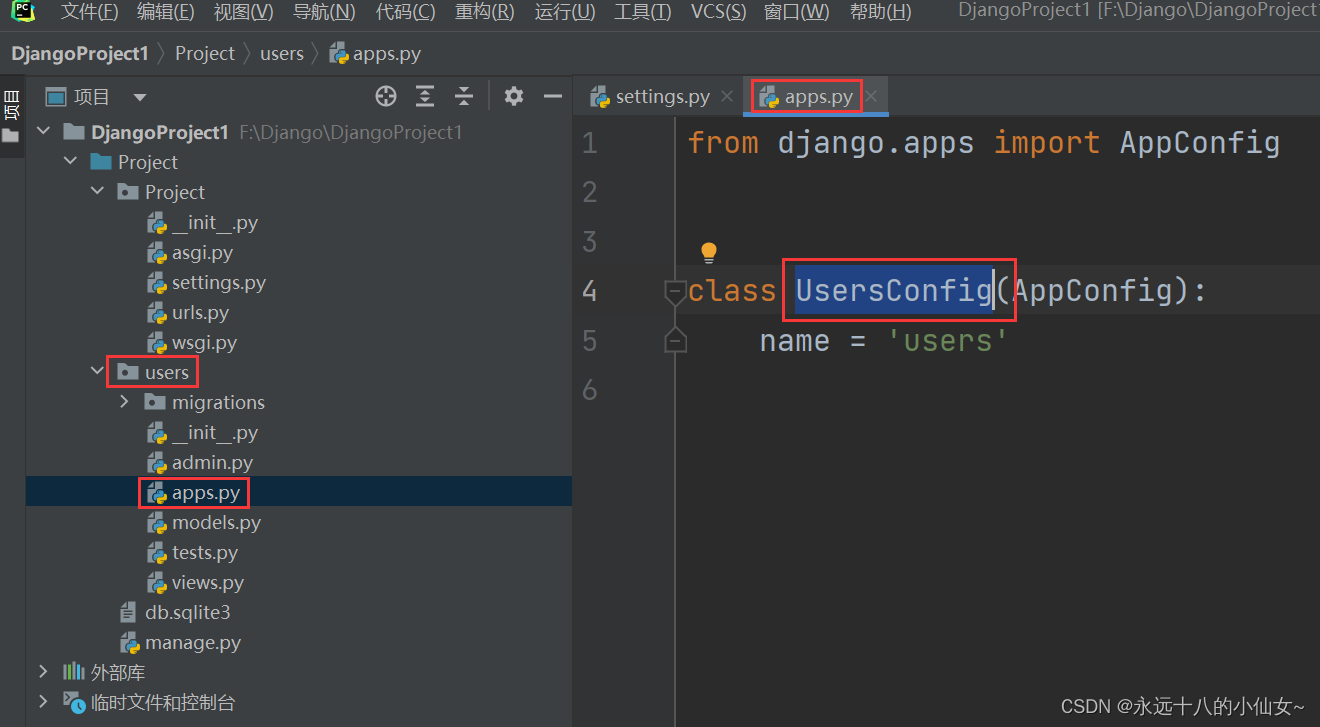Image resolution: width=1320 pixels, height=727 pixels.
Task: Expand 临时文件和控制台 node
Action: tap(43, 702)
